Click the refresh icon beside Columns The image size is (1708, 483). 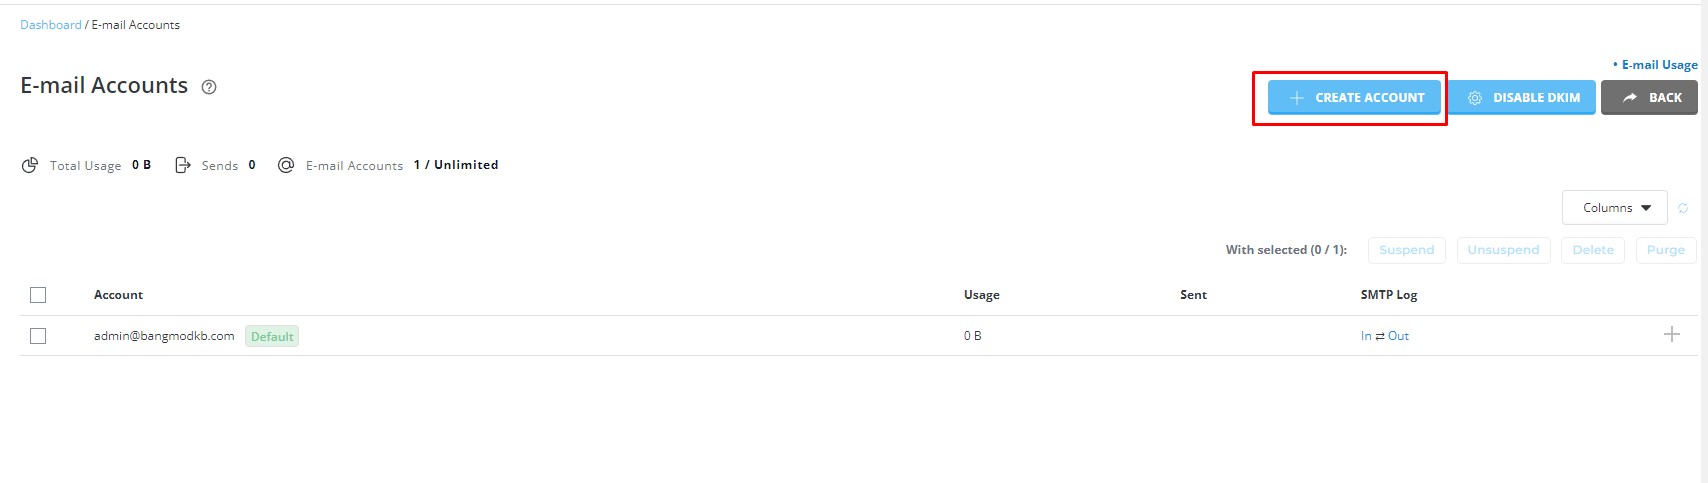[1683, 208]
